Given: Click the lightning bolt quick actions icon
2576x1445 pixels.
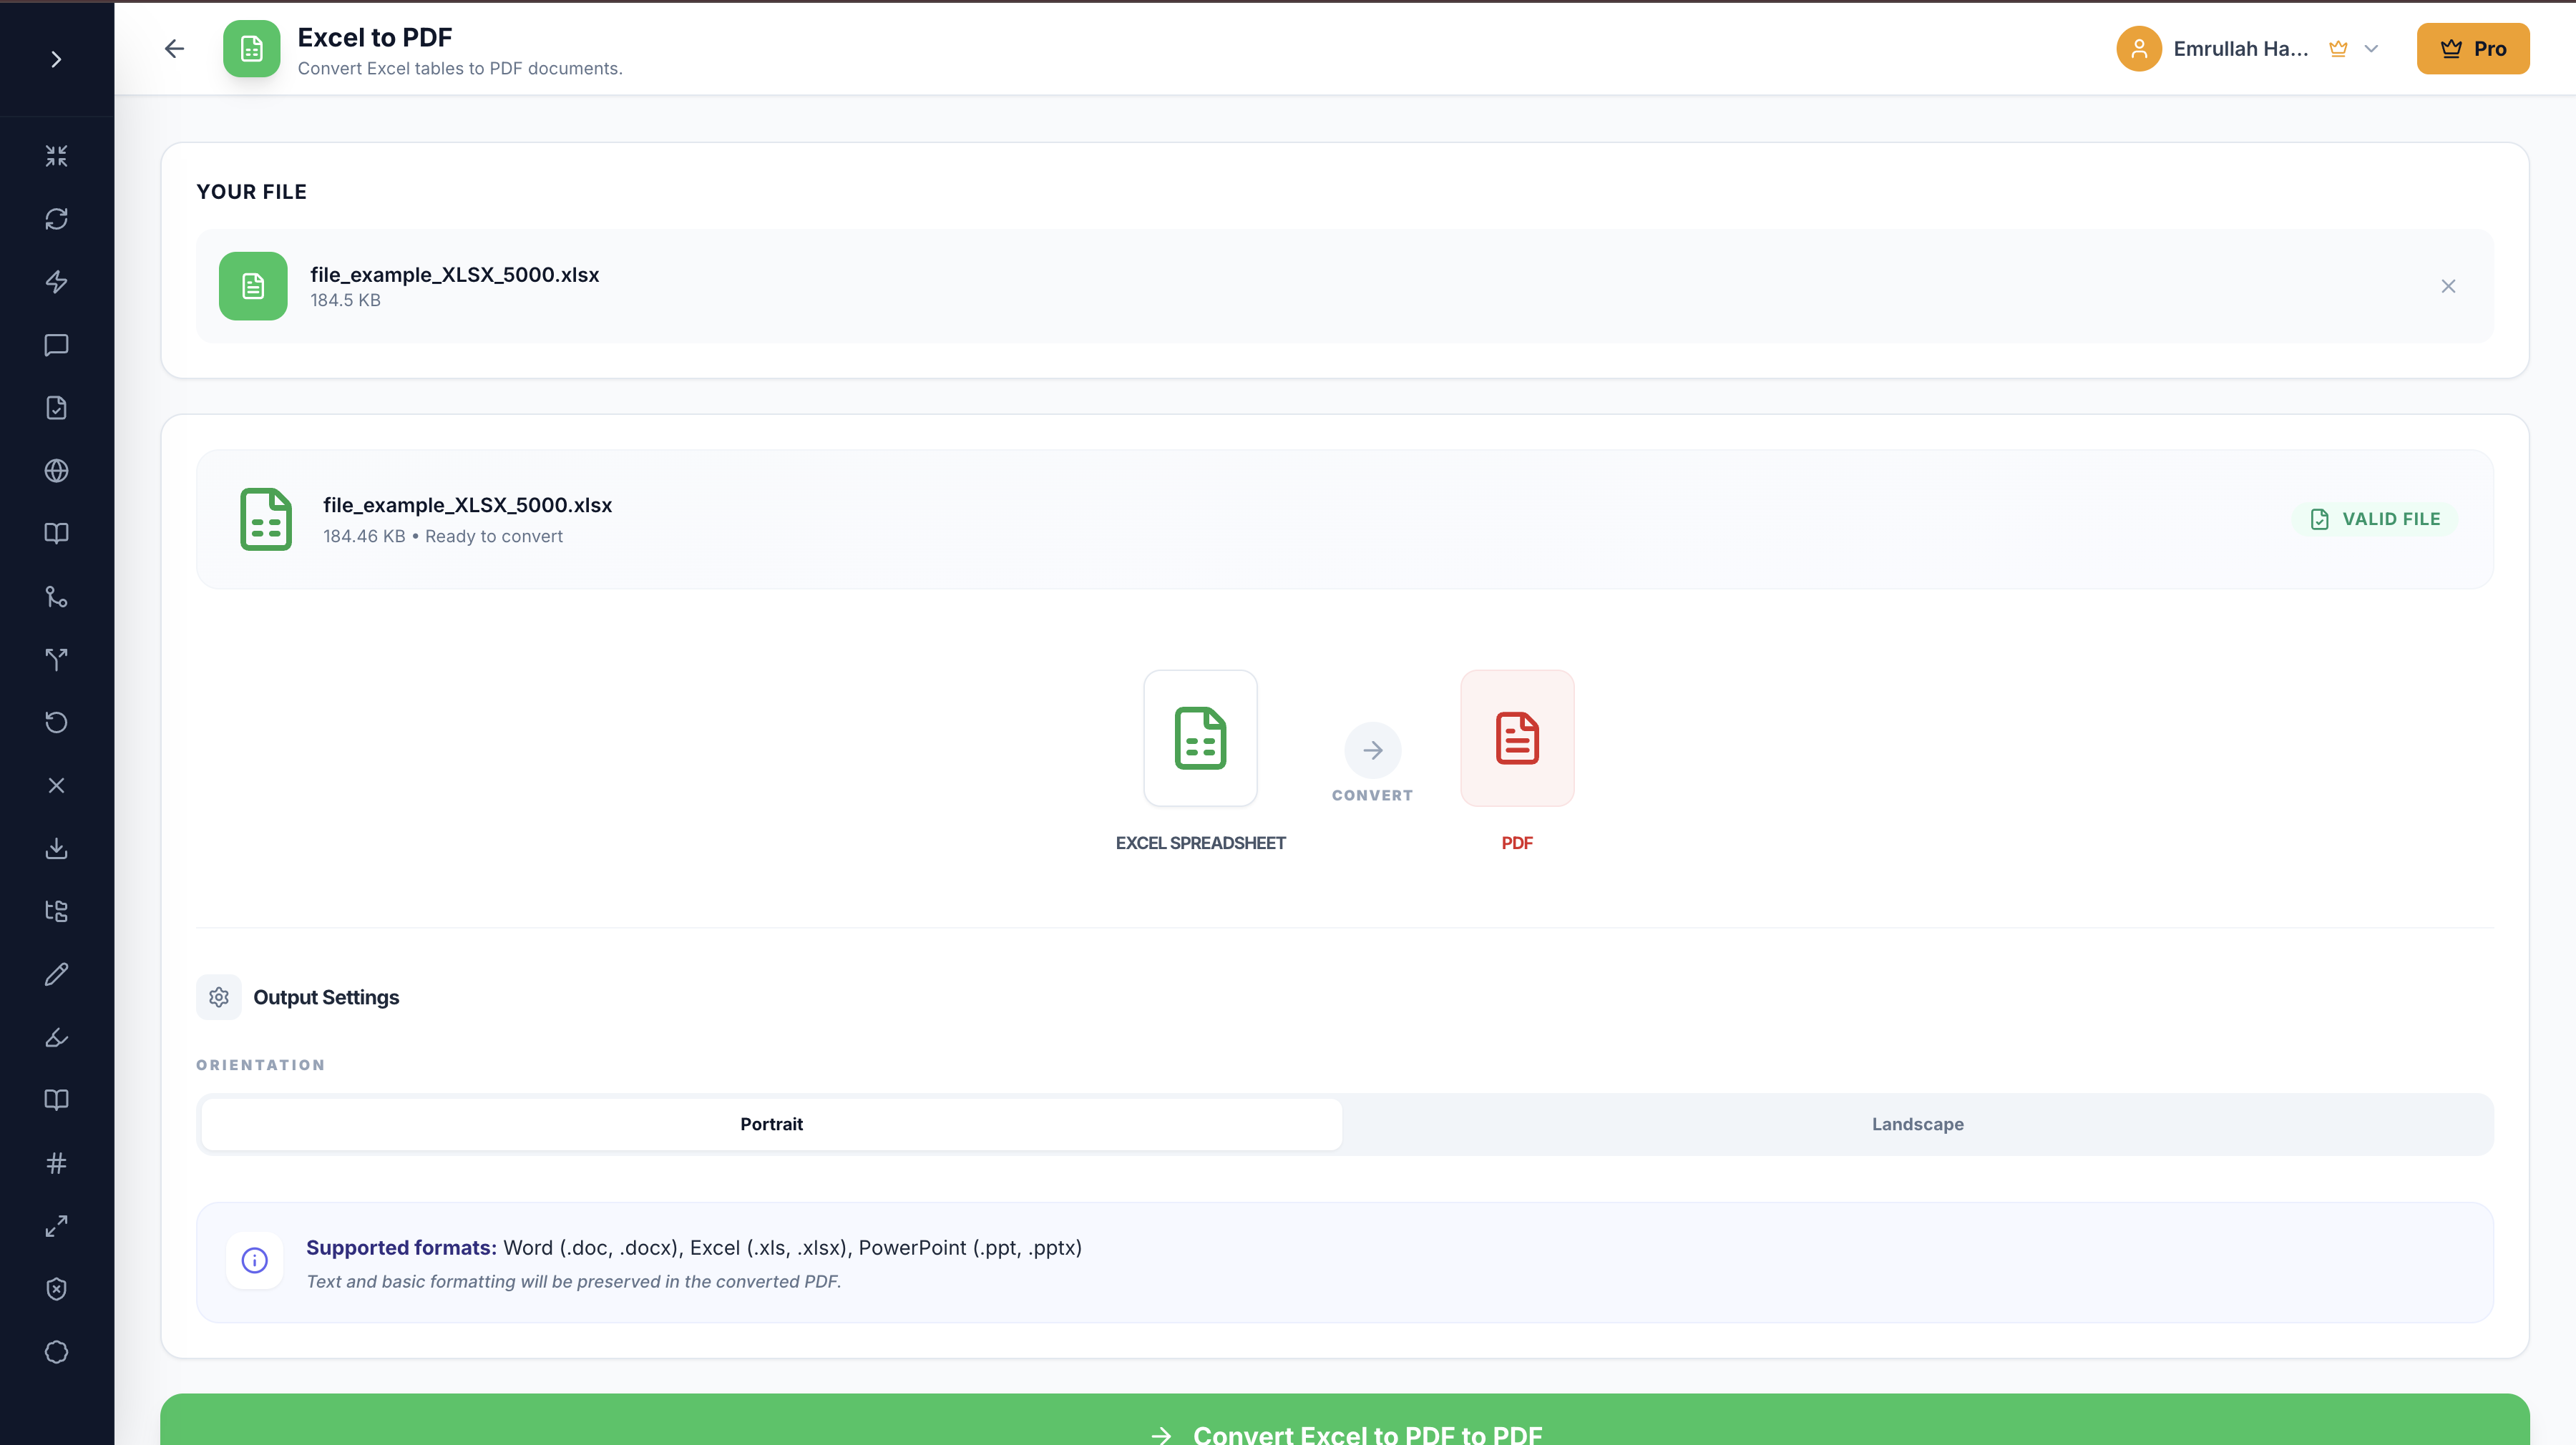Looking at the screenshot, I should point(57,282).
